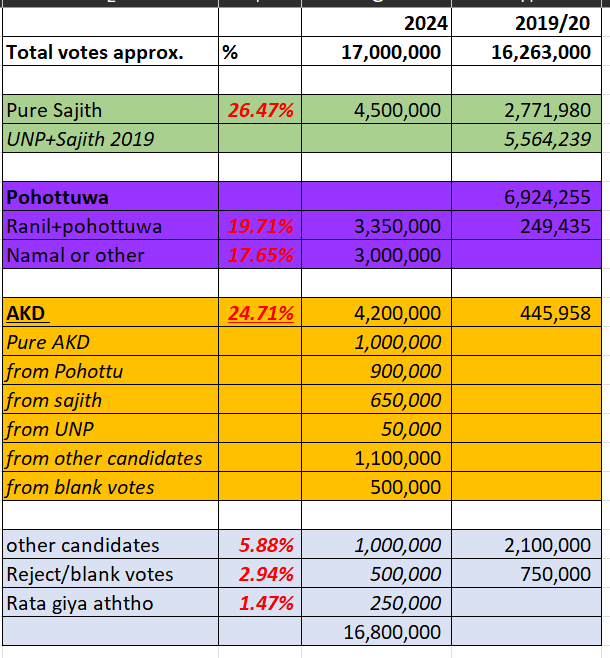Click the Pure Sajith label cell

pyautogui.click(x=110, y=110)
